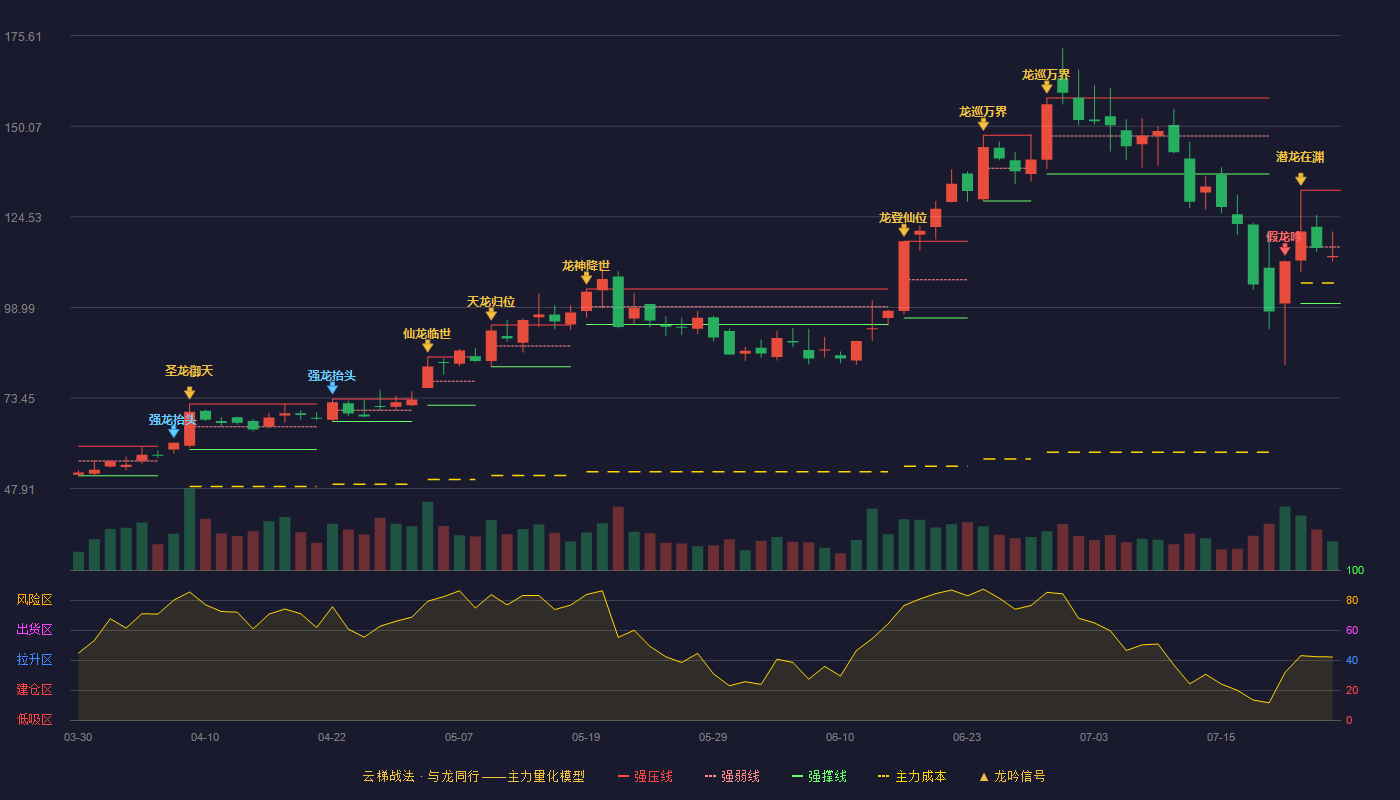Click the 05-07 date label
This screenshot has width=1400, height=800.
(459, 737)
